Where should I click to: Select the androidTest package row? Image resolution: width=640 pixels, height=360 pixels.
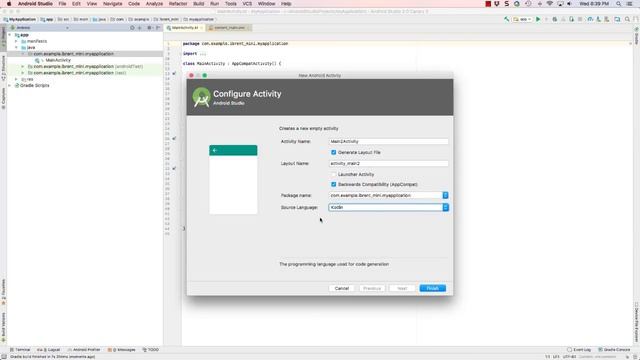85,67
